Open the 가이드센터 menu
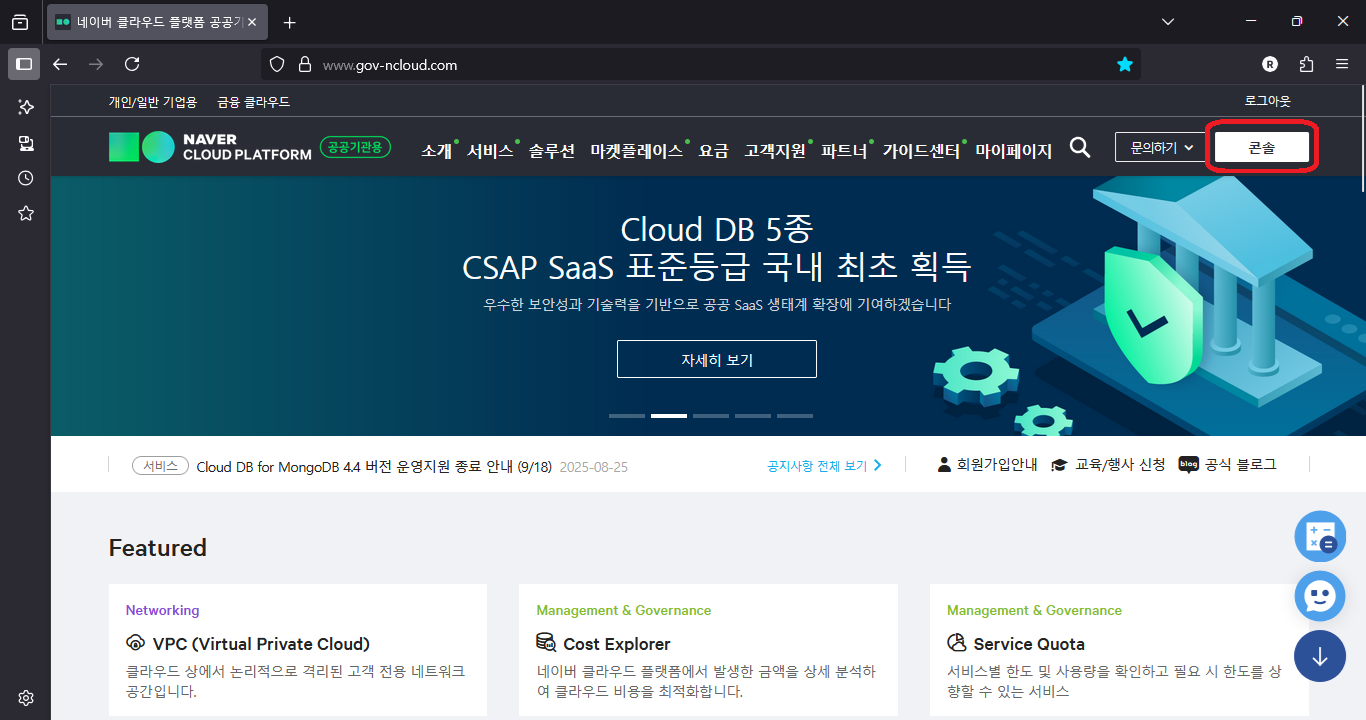The width and height of the screenshot is (1366, 720). [x=921, y=151]
